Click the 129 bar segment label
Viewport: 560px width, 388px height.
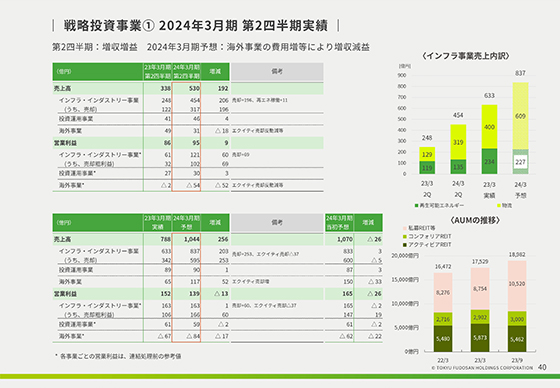[x=427, y=154]
